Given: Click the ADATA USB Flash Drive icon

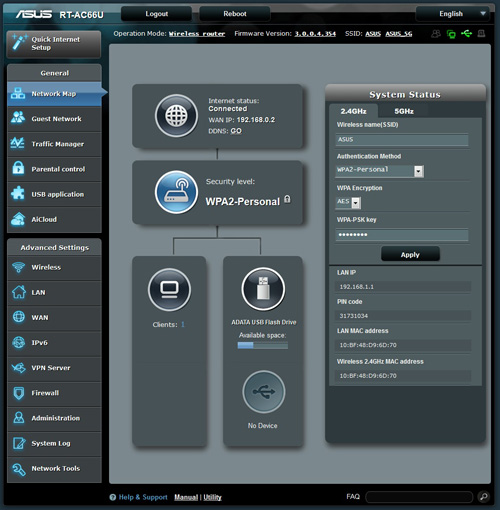Looking at the screenshot, I should [x=263, y=289].
